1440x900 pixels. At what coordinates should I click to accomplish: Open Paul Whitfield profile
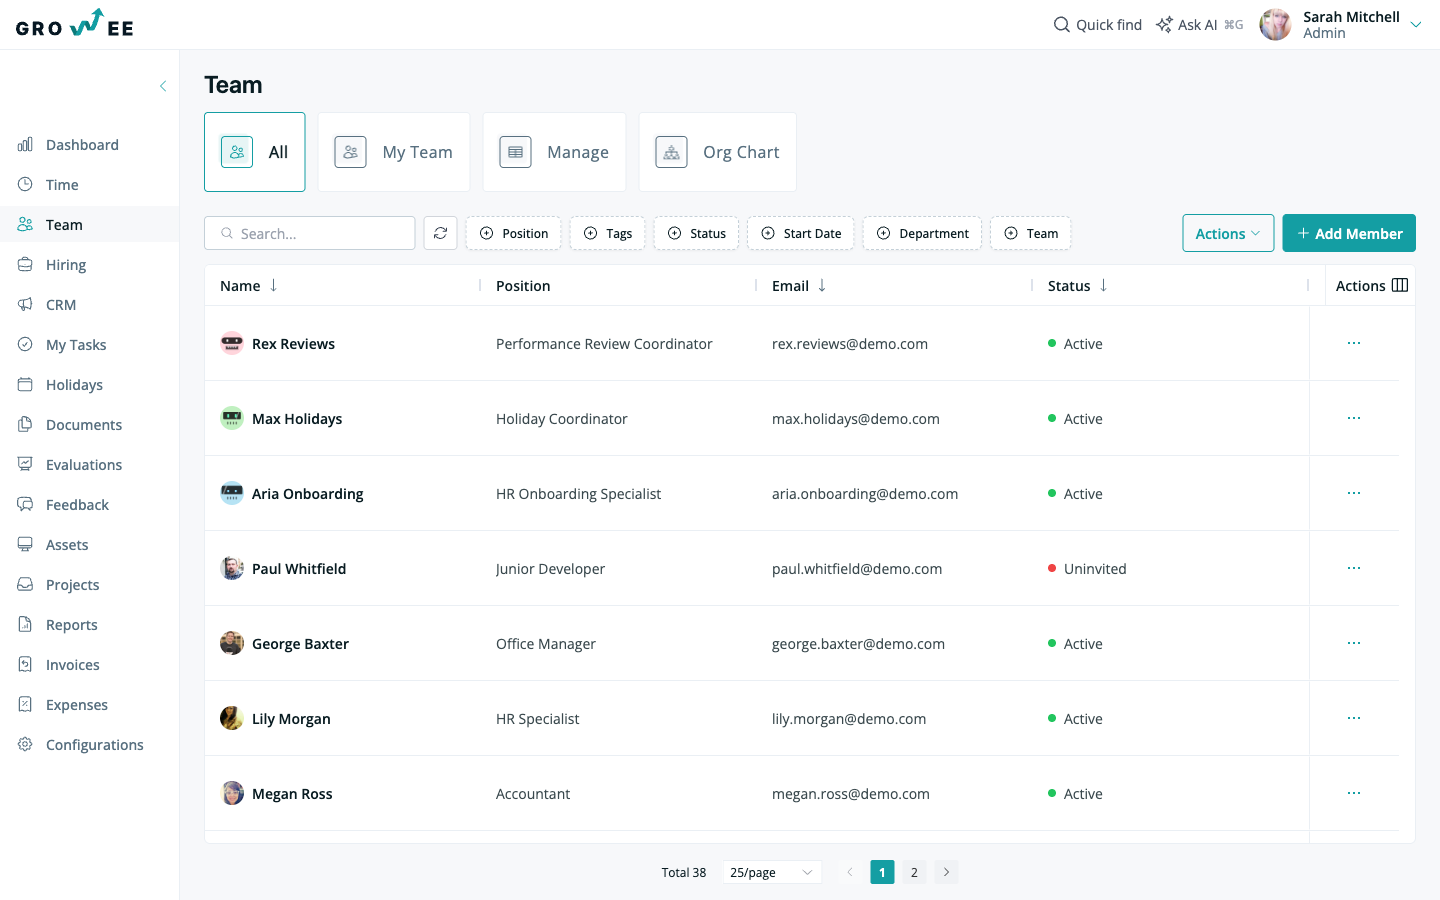(x=299, y=569)
